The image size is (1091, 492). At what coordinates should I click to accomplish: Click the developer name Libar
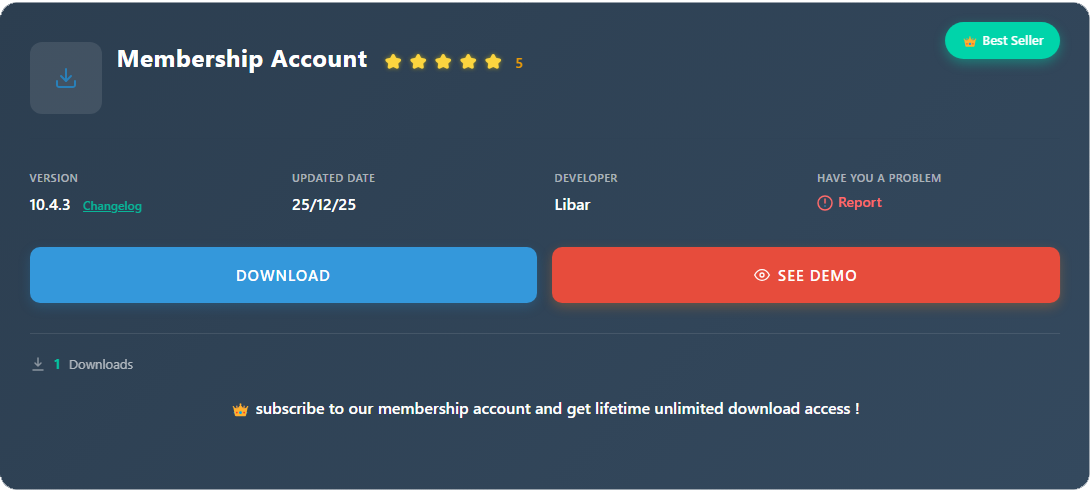[573, 205]
